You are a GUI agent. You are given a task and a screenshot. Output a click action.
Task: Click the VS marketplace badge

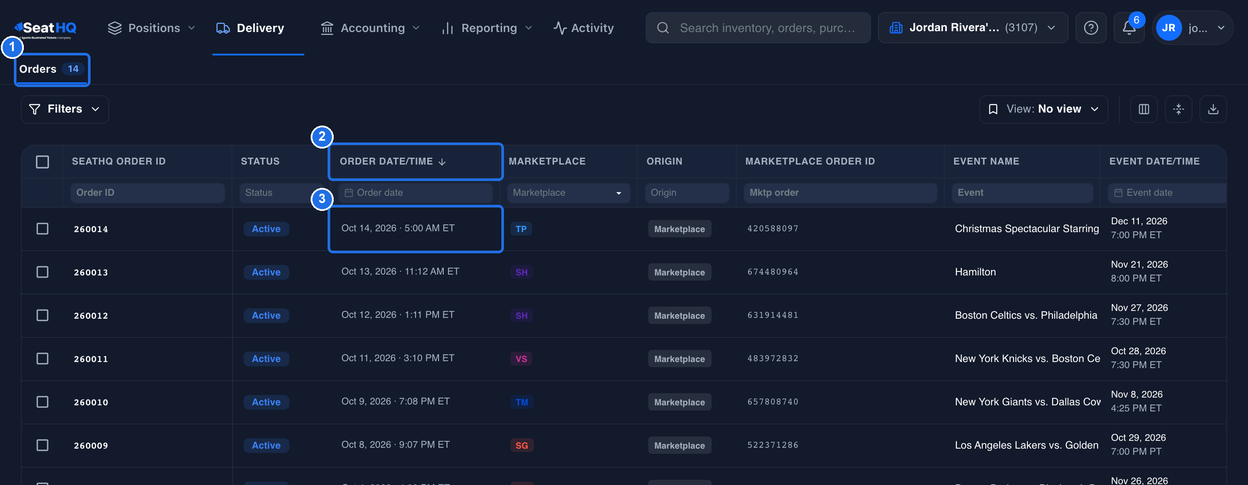point(521,359)
